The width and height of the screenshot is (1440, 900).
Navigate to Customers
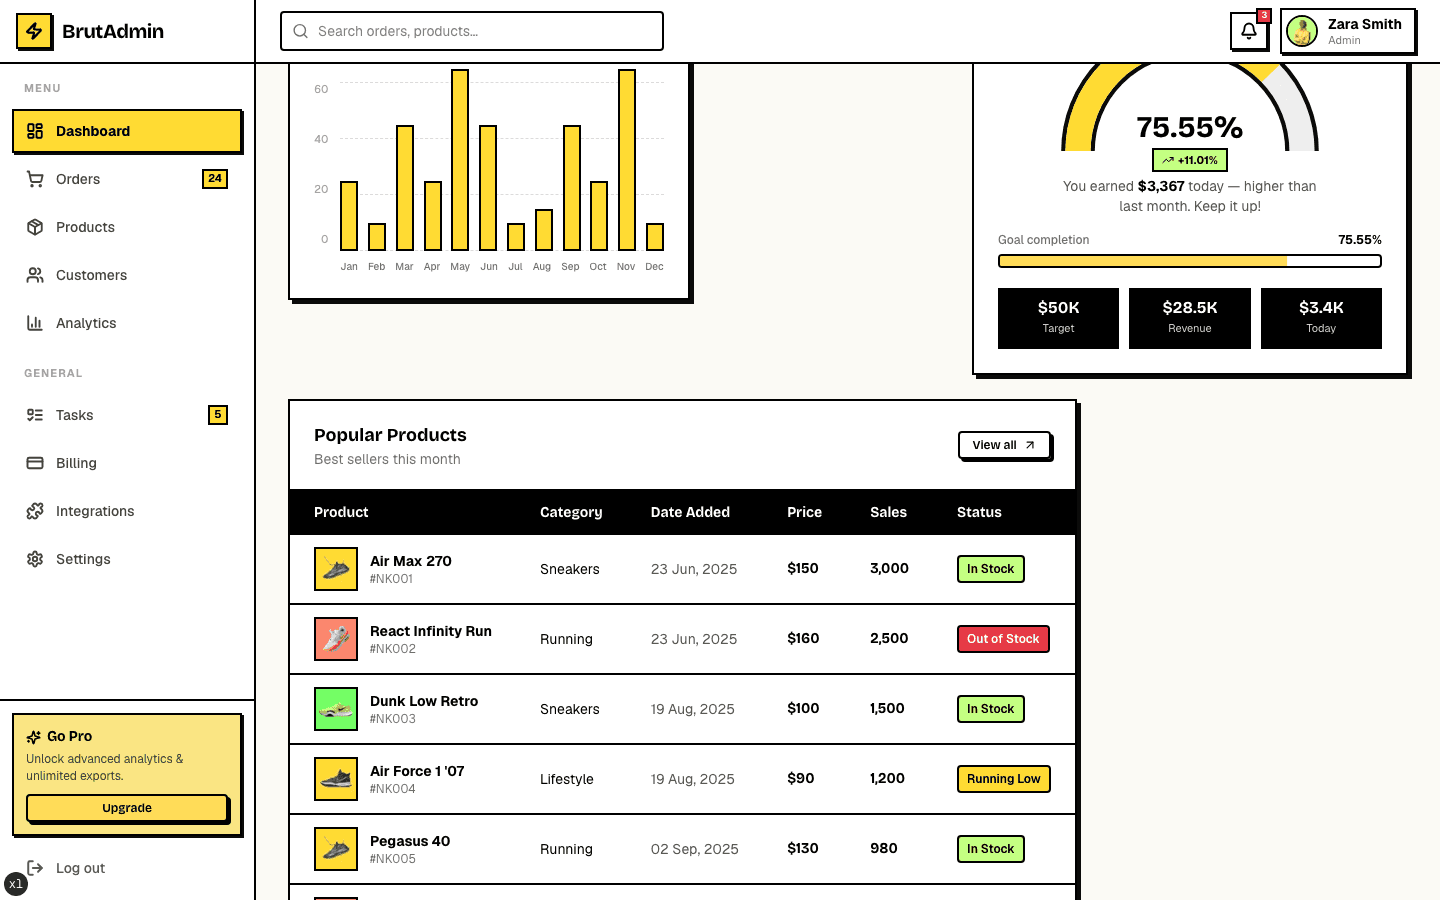point(127,275)
